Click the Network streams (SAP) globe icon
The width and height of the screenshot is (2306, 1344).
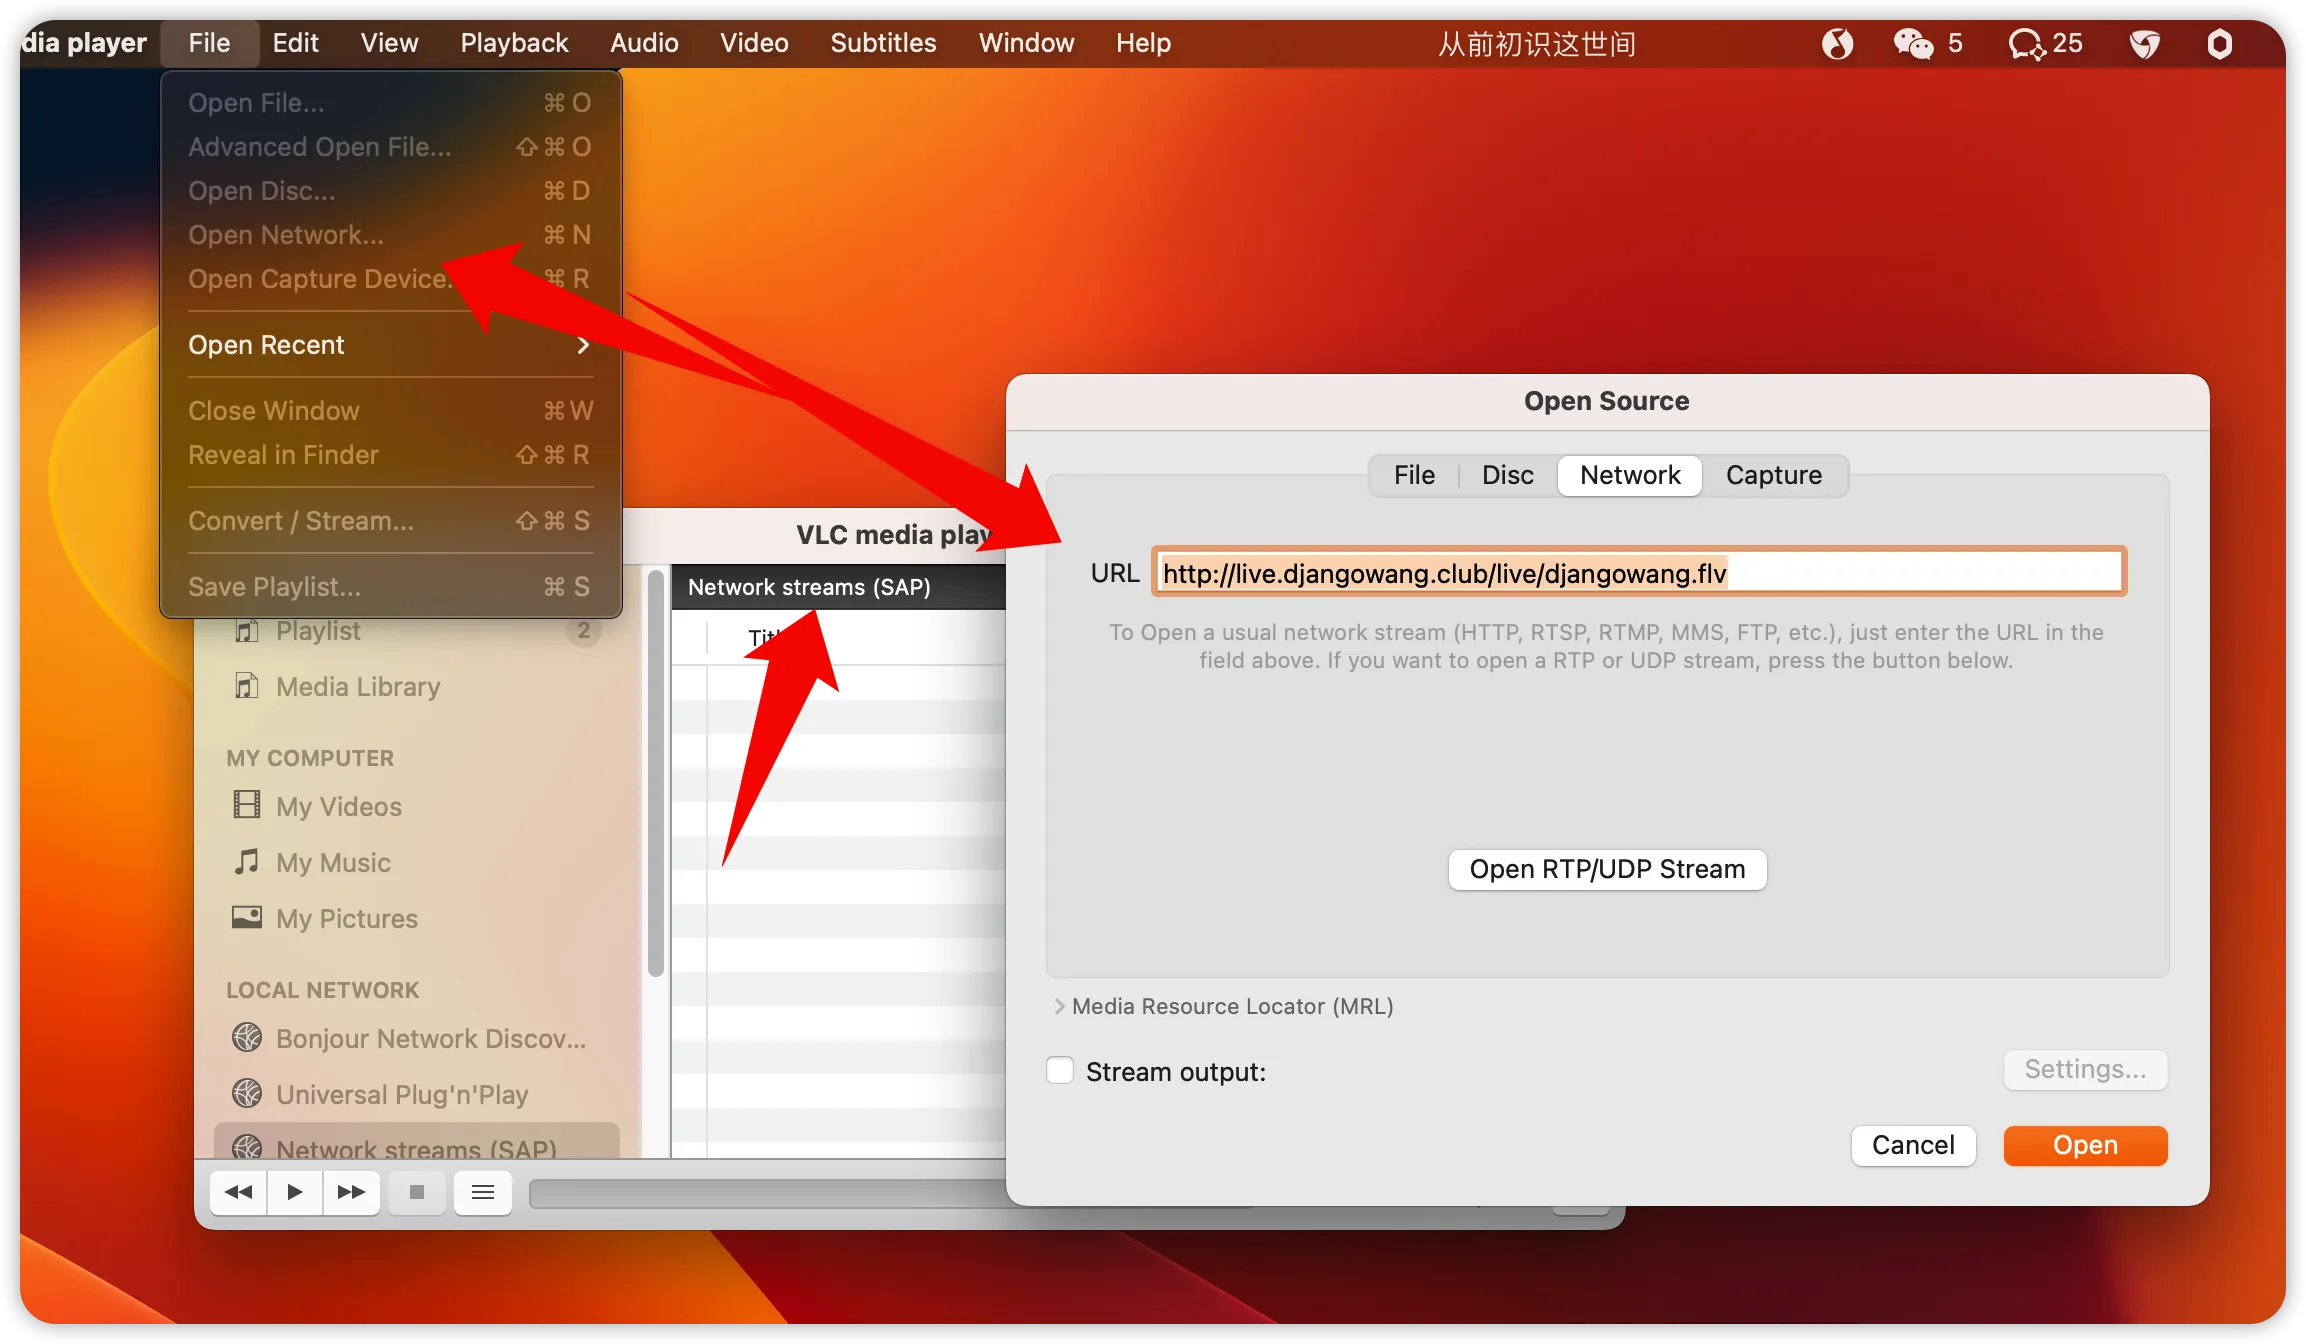pyautogui.click(x=246, y=1147)
